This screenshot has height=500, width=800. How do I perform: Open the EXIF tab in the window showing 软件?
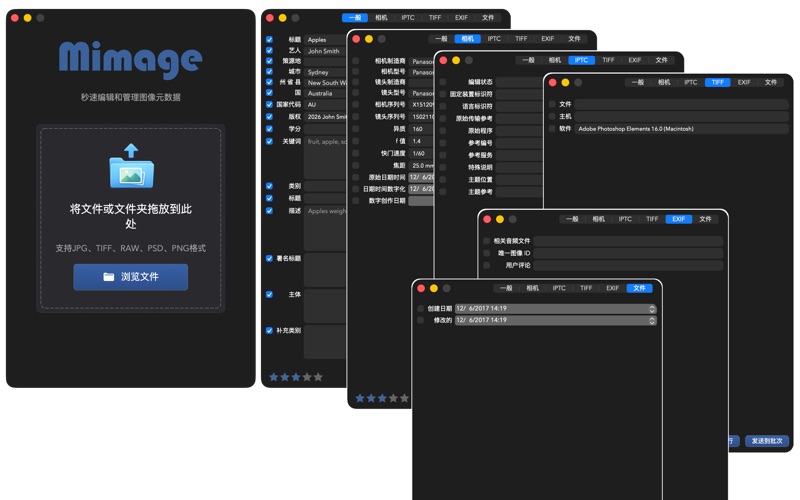tap(744, 82)
